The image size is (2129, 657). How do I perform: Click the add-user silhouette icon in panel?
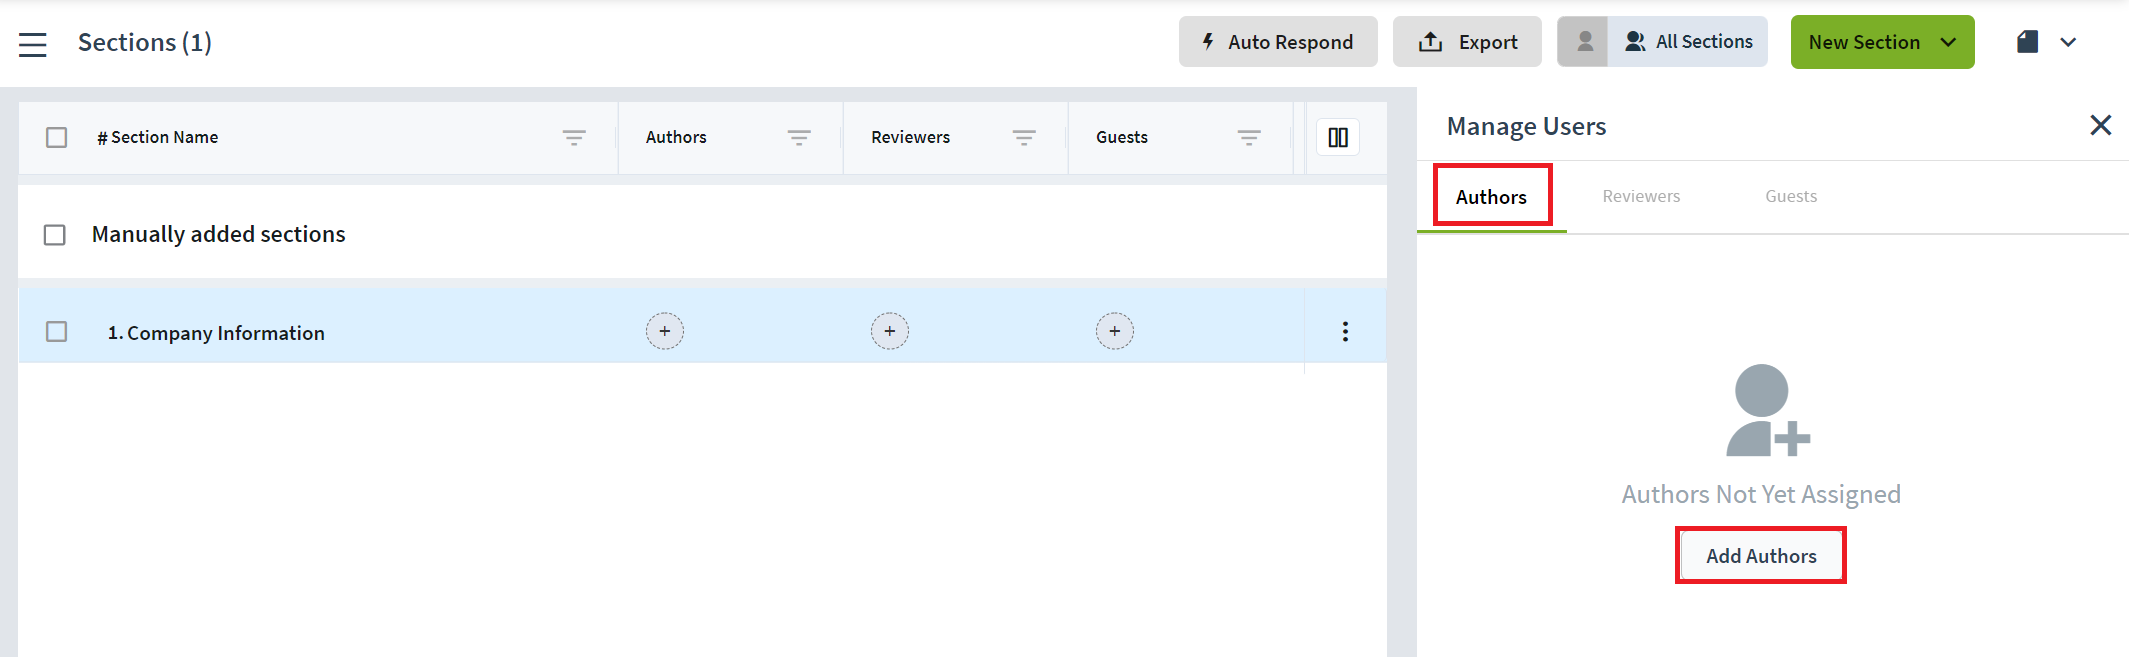coord(1767,410)
